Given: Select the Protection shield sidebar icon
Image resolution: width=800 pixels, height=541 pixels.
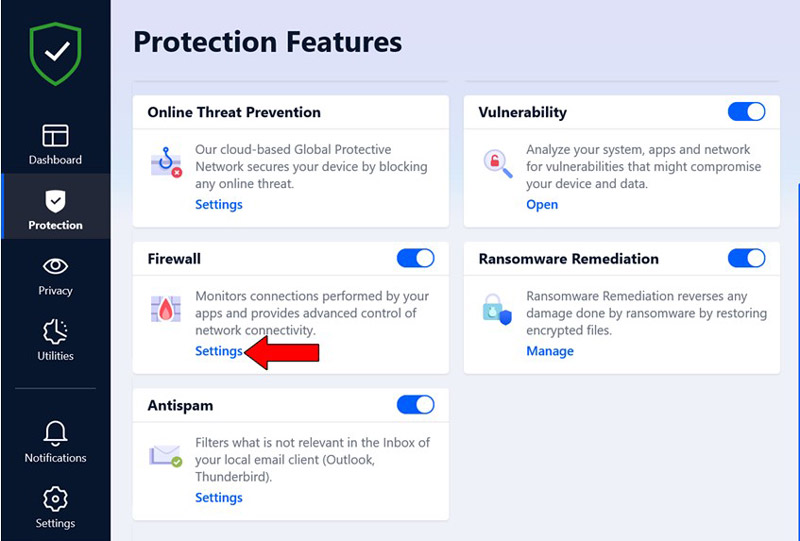Looking at the screenshot, I should (x=55, y=201).
